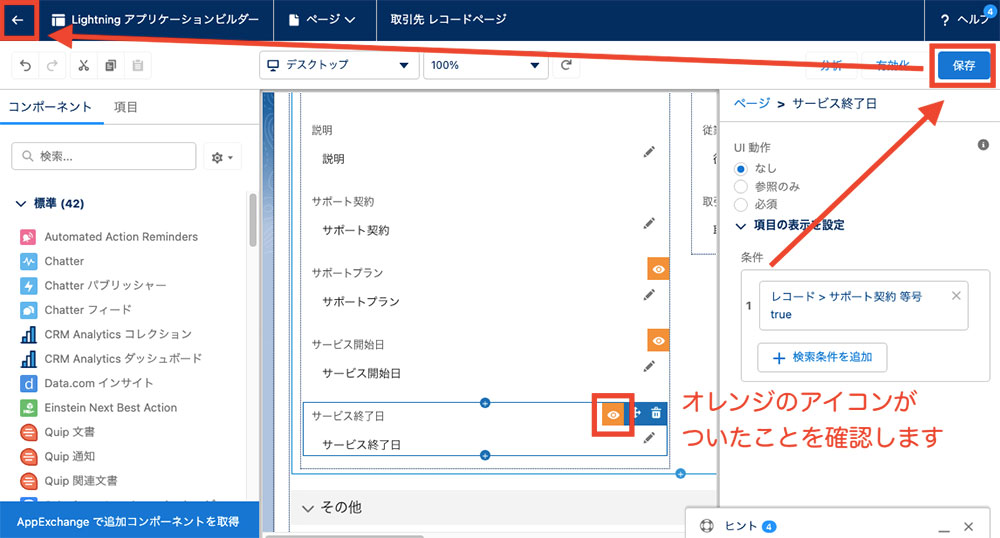The height and width of the screenshot is (538, 1000).
Task: Click the 有効化 button
Action: coord(892,65)
